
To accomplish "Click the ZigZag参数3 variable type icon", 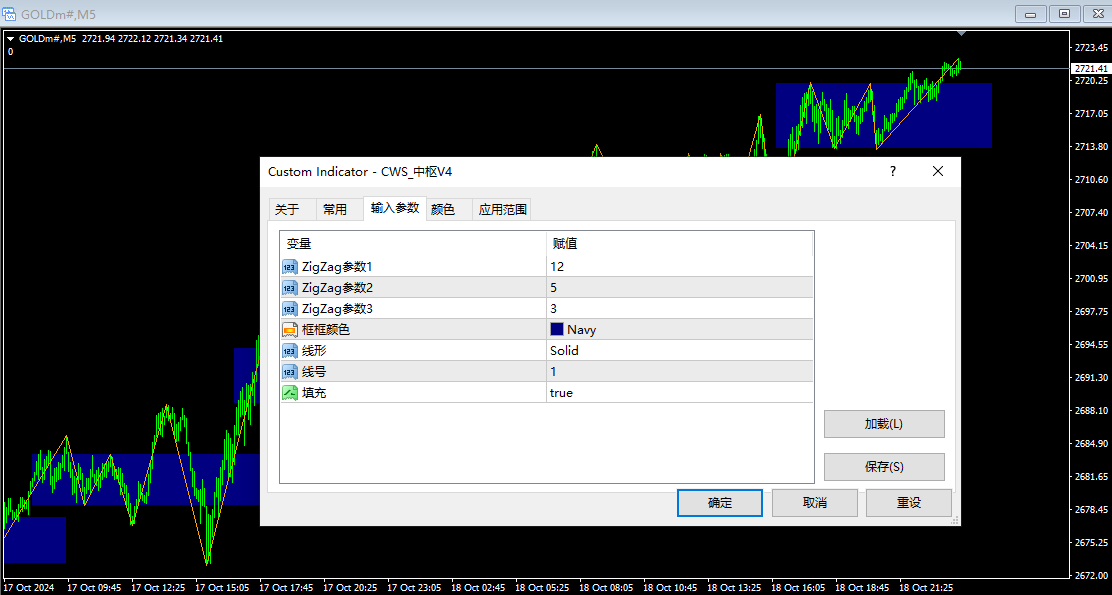I will coord(289,309).
